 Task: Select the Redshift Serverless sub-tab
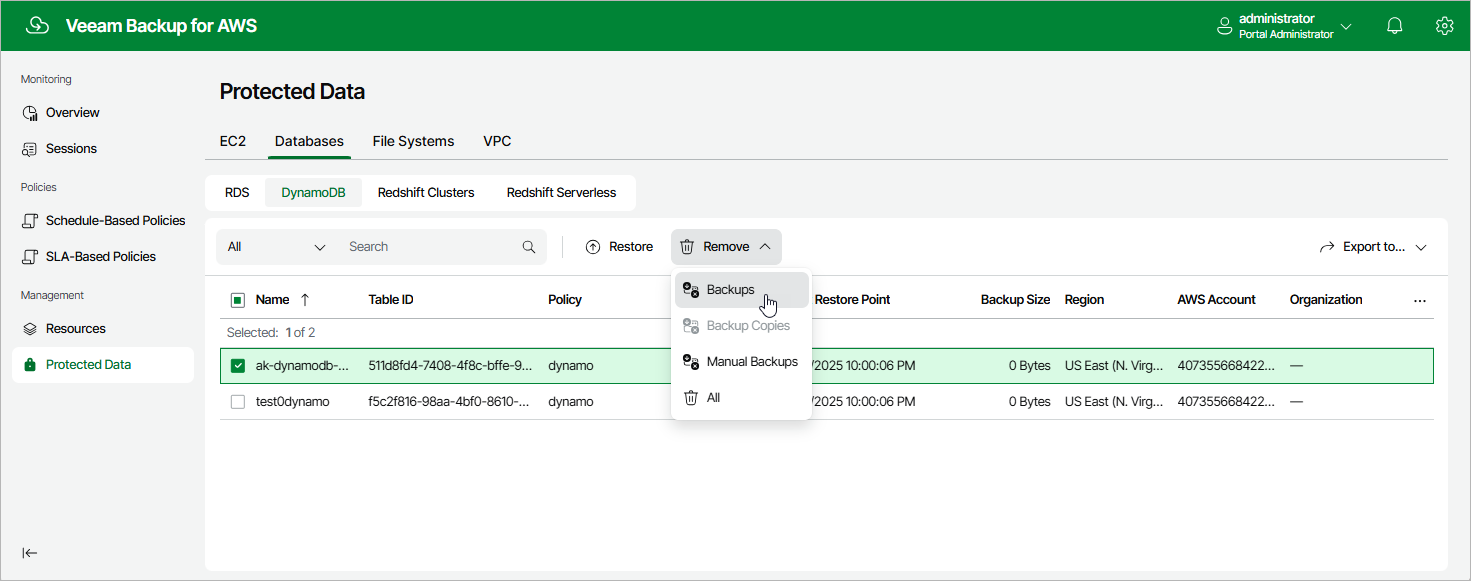pyautogui.click(x=561, y=193)
